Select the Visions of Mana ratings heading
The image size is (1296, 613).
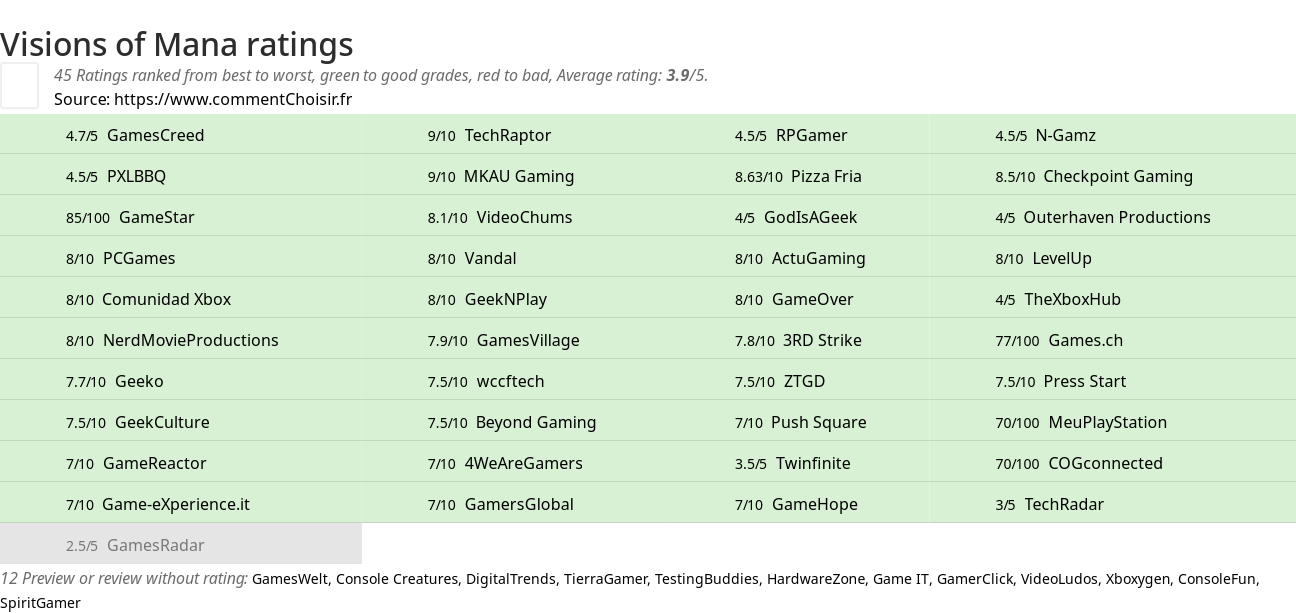(177, 44)
